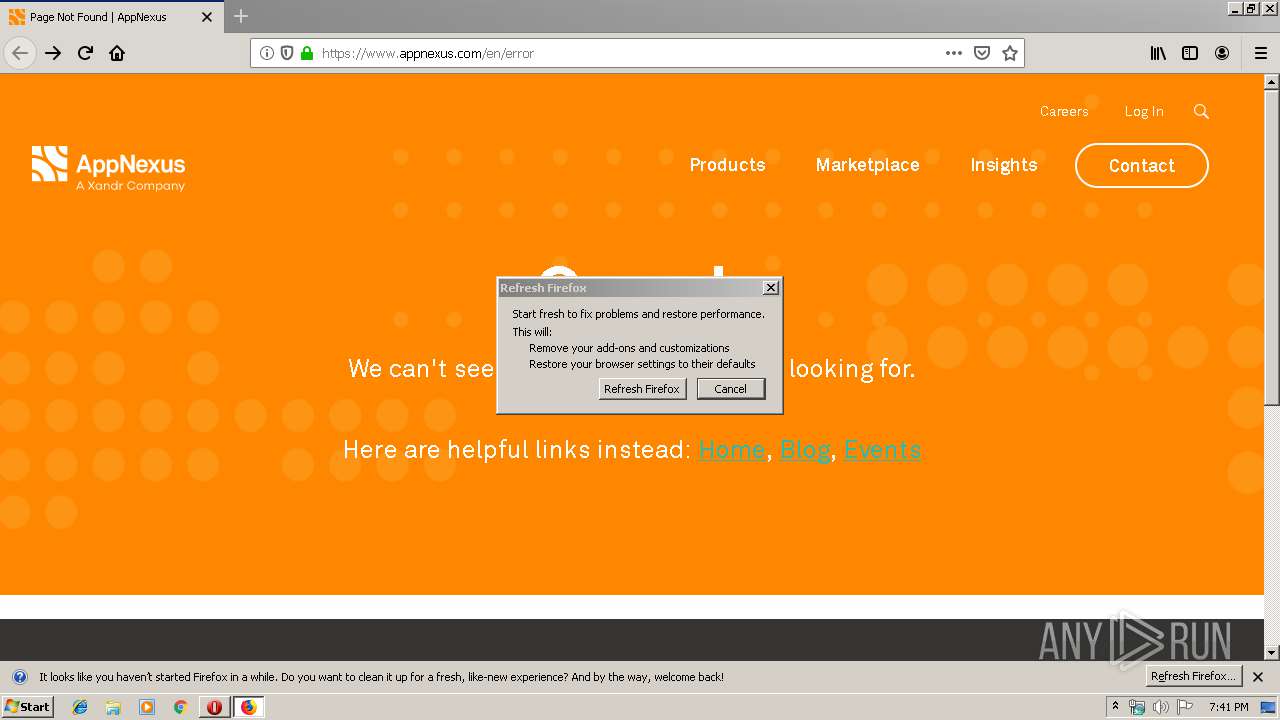Open the Opera taskbar icon
The image size is (1280, 720).
point(214,707)
